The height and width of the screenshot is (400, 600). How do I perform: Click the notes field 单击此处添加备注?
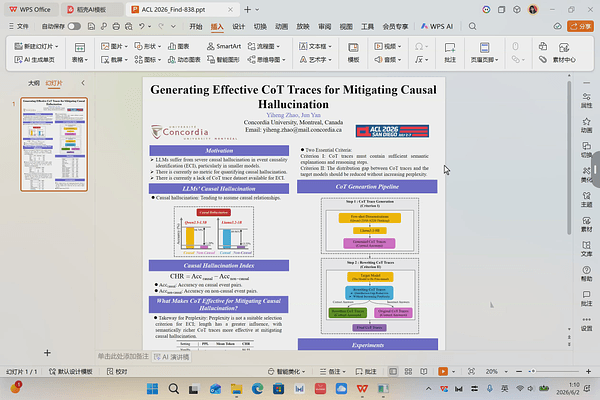coord(123,356)
